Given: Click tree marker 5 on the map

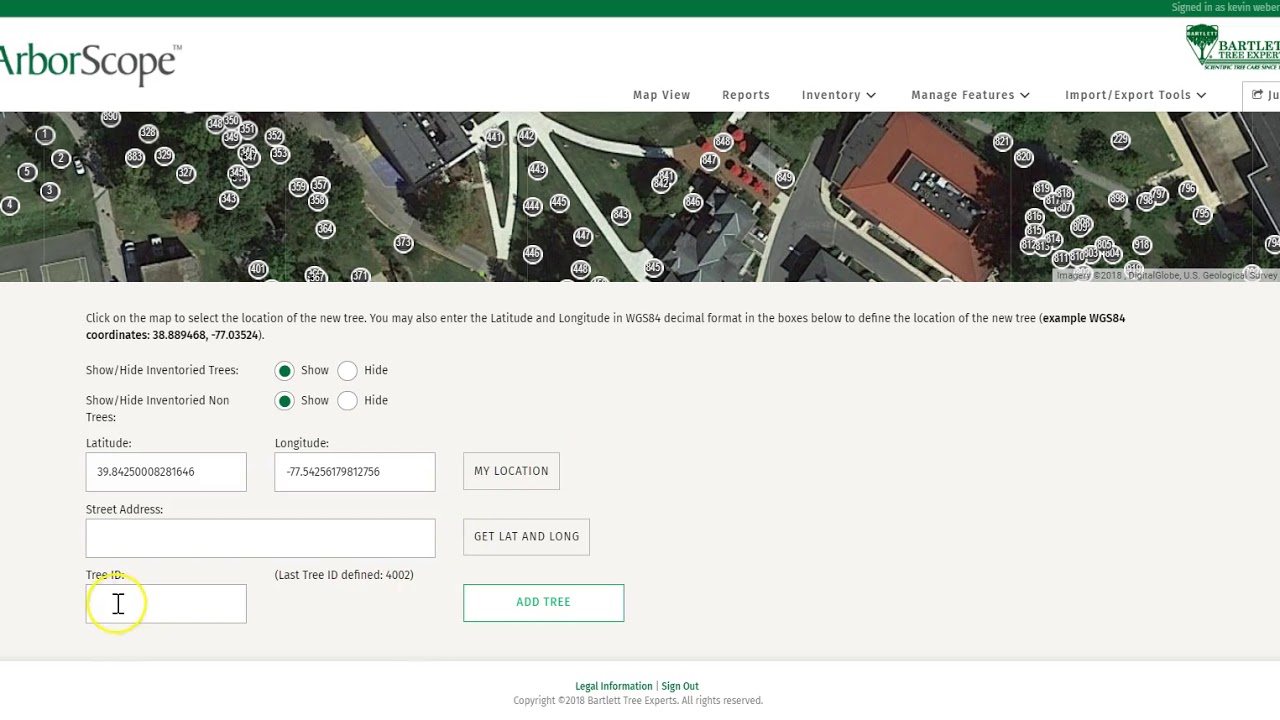Looking at the screenshot, I should [27, 172].
